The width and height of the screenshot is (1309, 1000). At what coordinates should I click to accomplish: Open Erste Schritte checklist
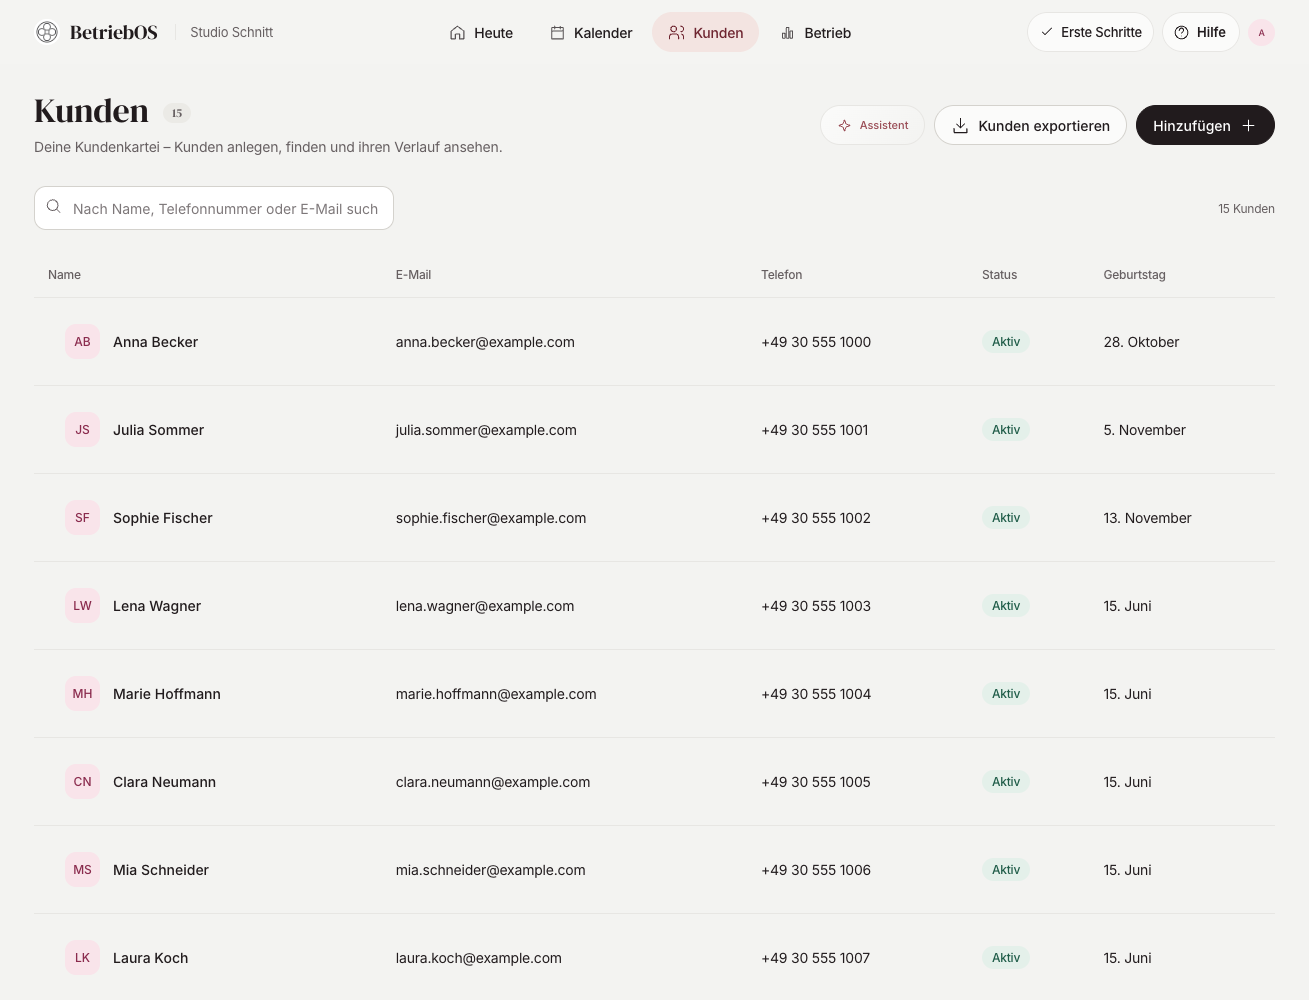click(1090, 32)
